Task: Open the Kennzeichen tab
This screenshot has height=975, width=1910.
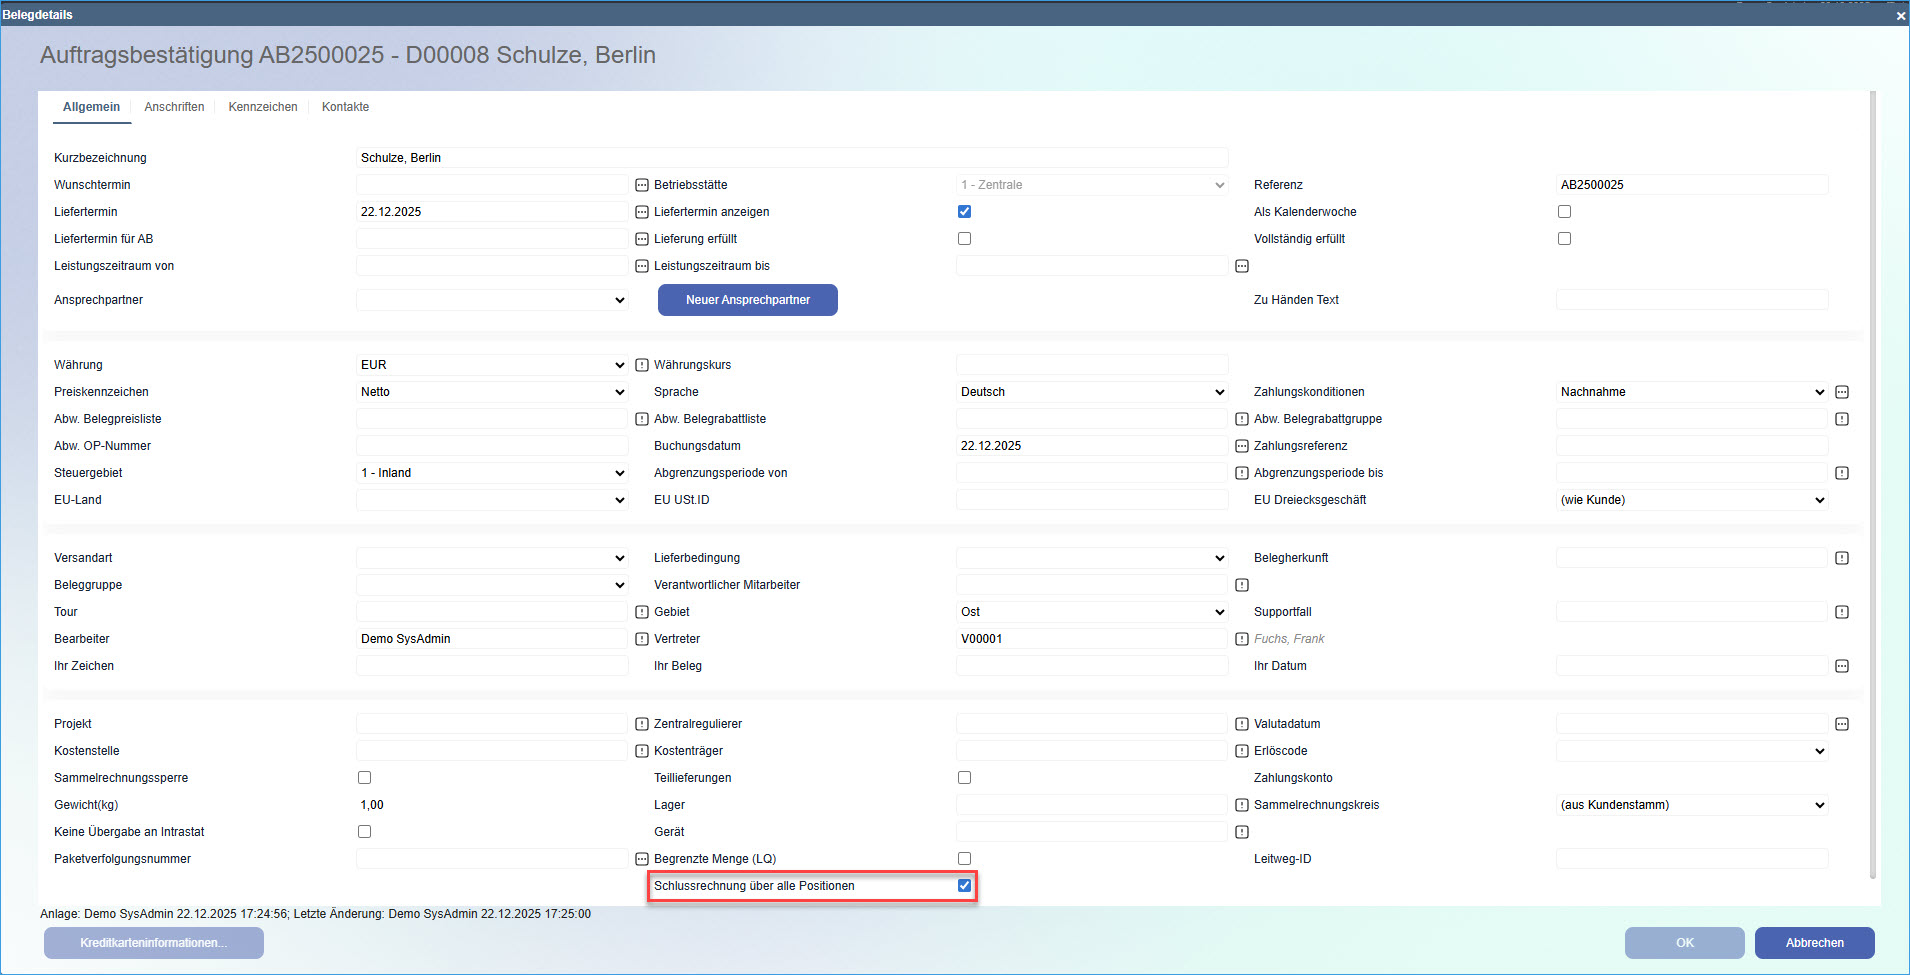Action: [263, 107]
